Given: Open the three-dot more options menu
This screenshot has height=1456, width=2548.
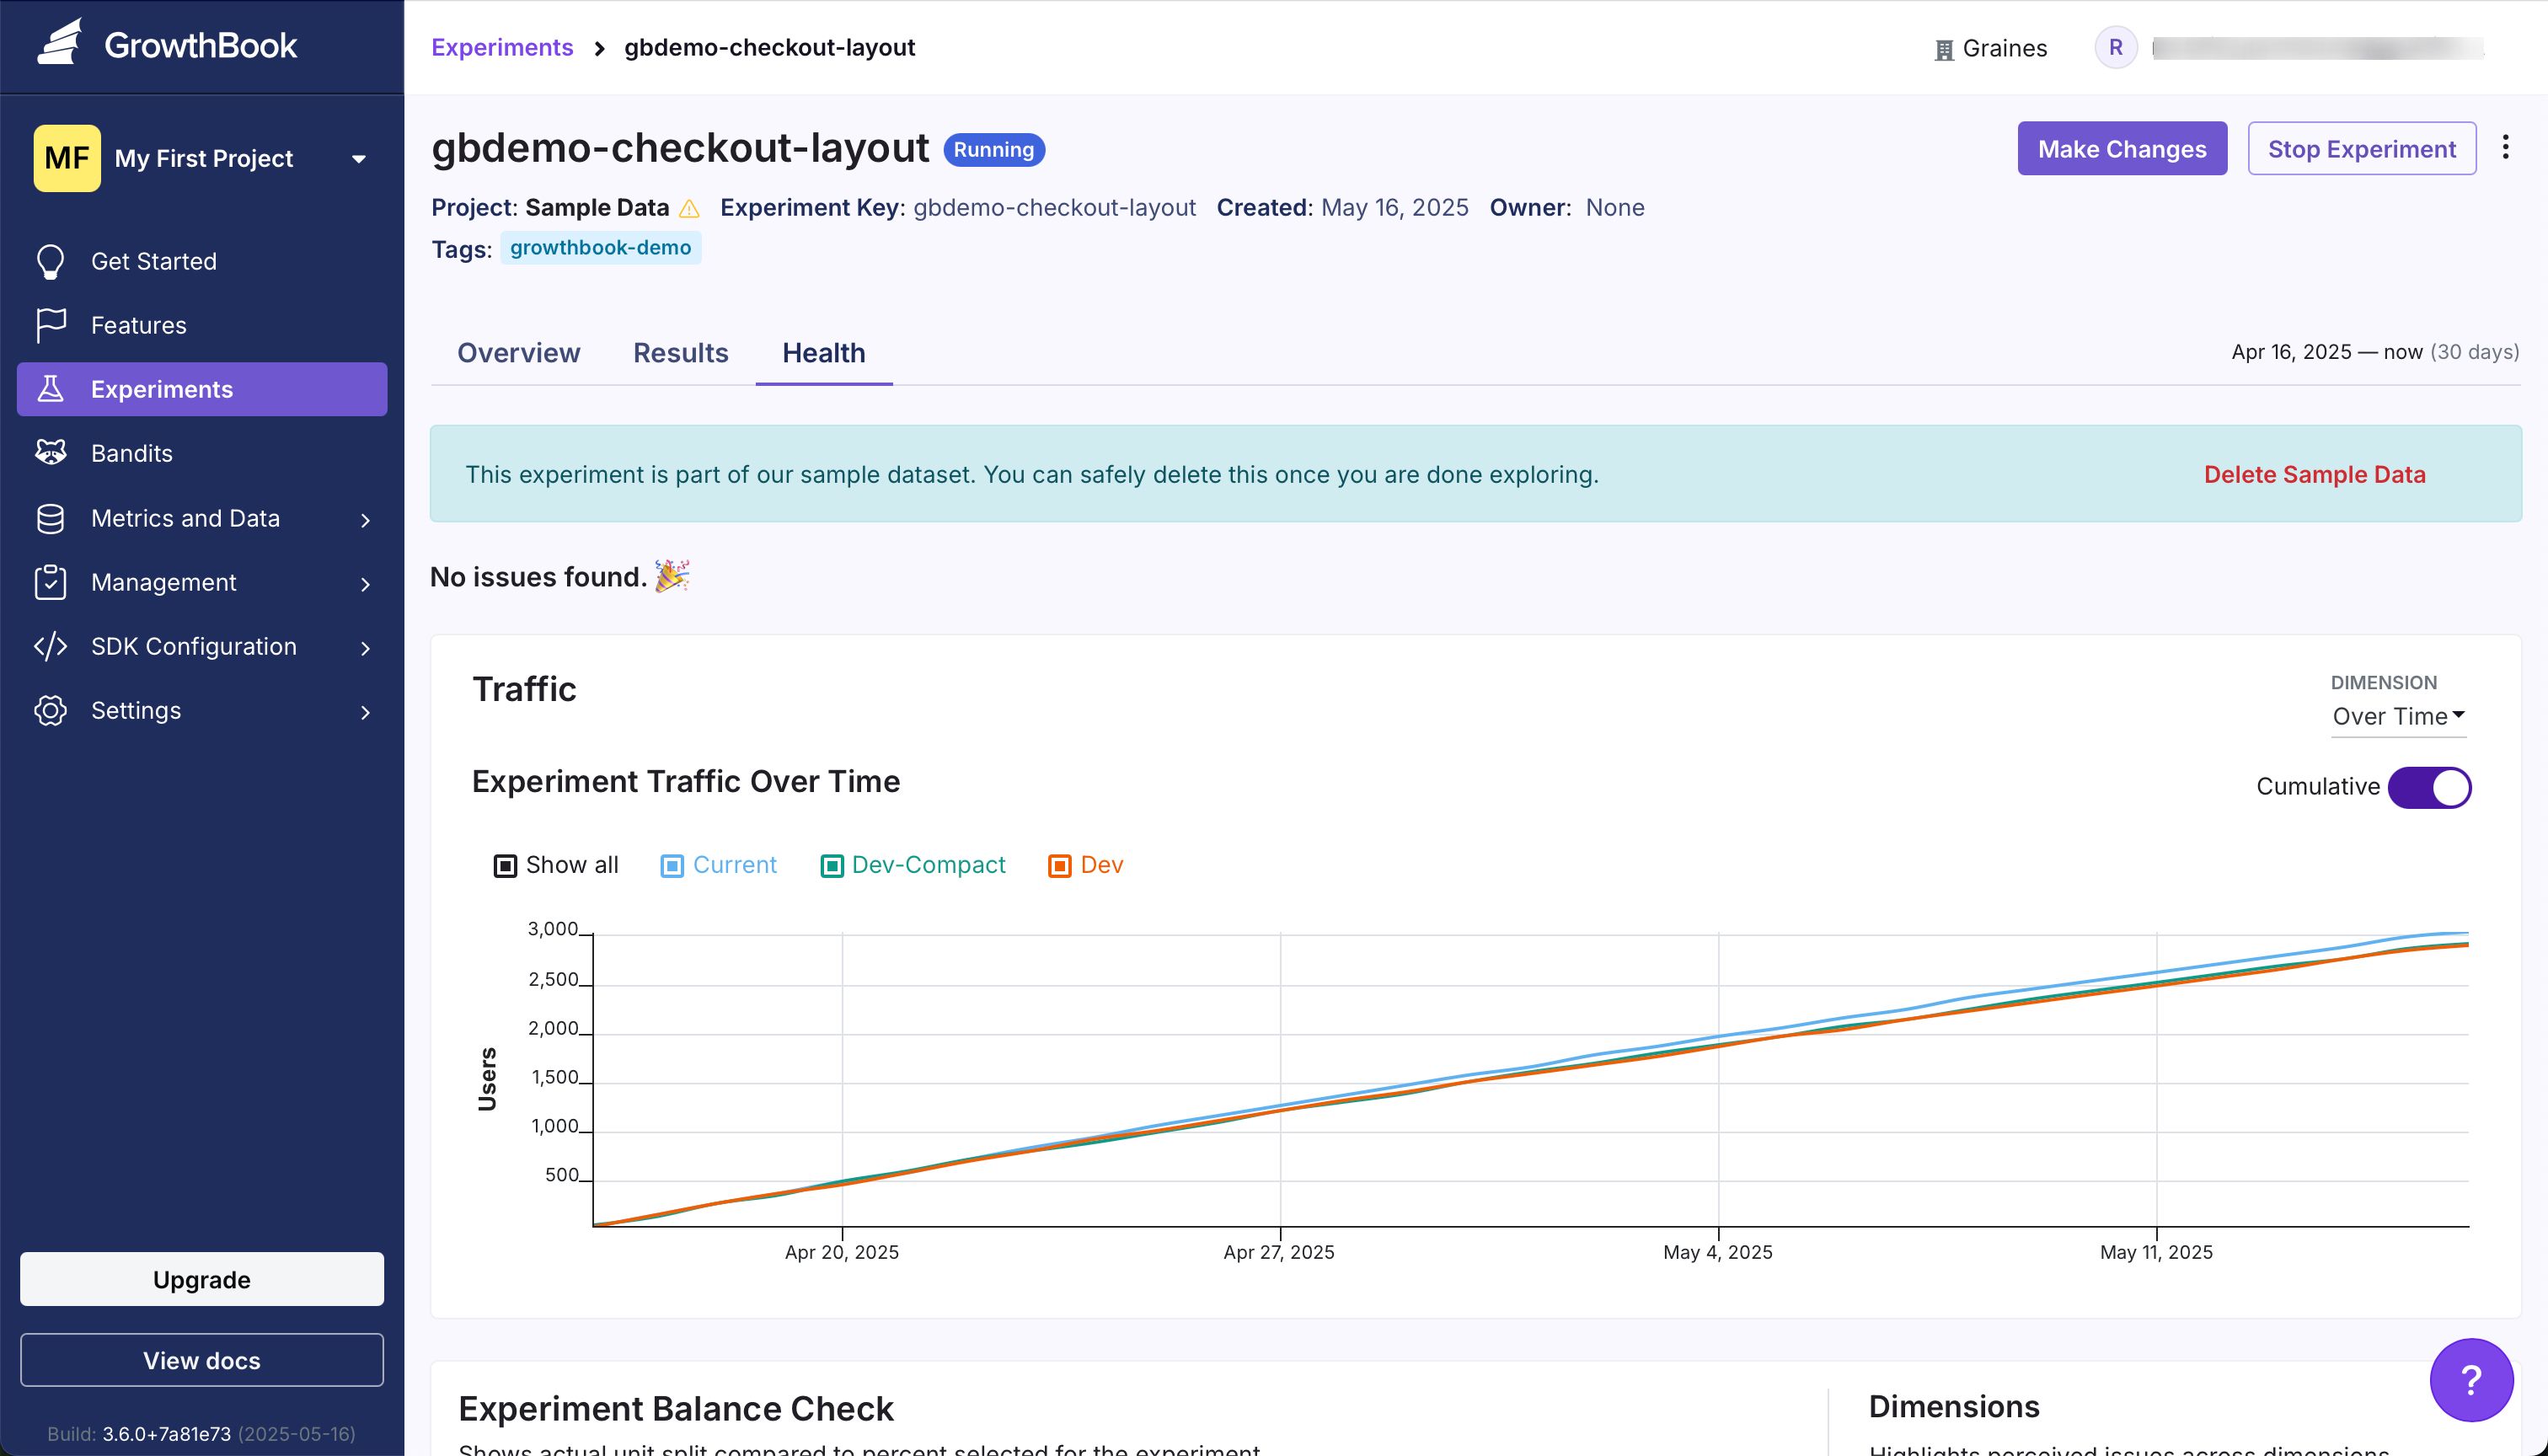Looking at the screenshot, I should pyautogui.click(x=2505, y=147).
